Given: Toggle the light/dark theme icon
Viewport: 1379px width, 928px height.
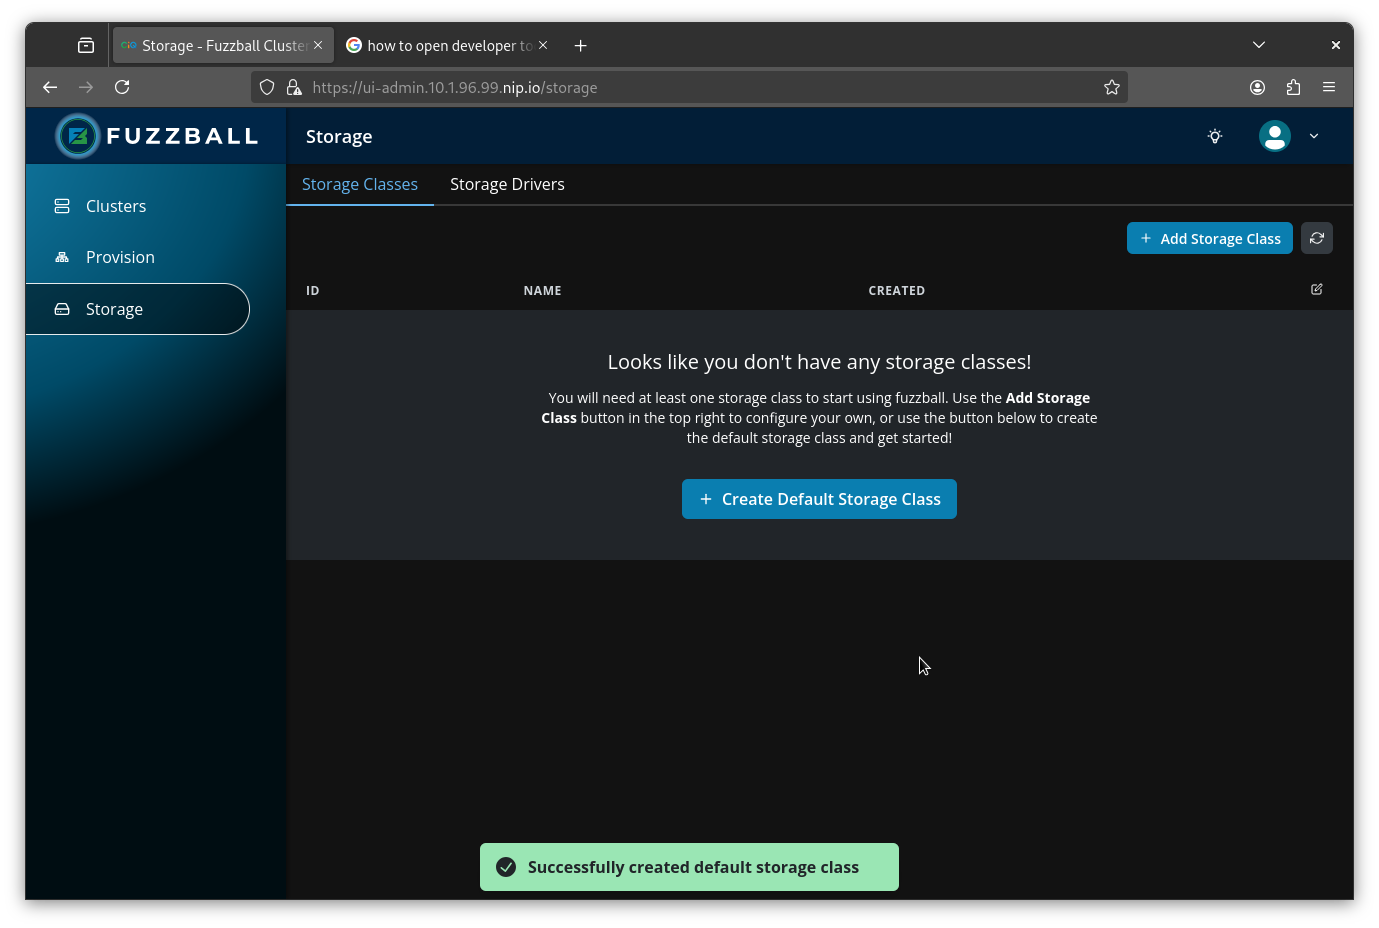Looking at the screenshot, I should pyautogui.click(x=1215, y=136).
